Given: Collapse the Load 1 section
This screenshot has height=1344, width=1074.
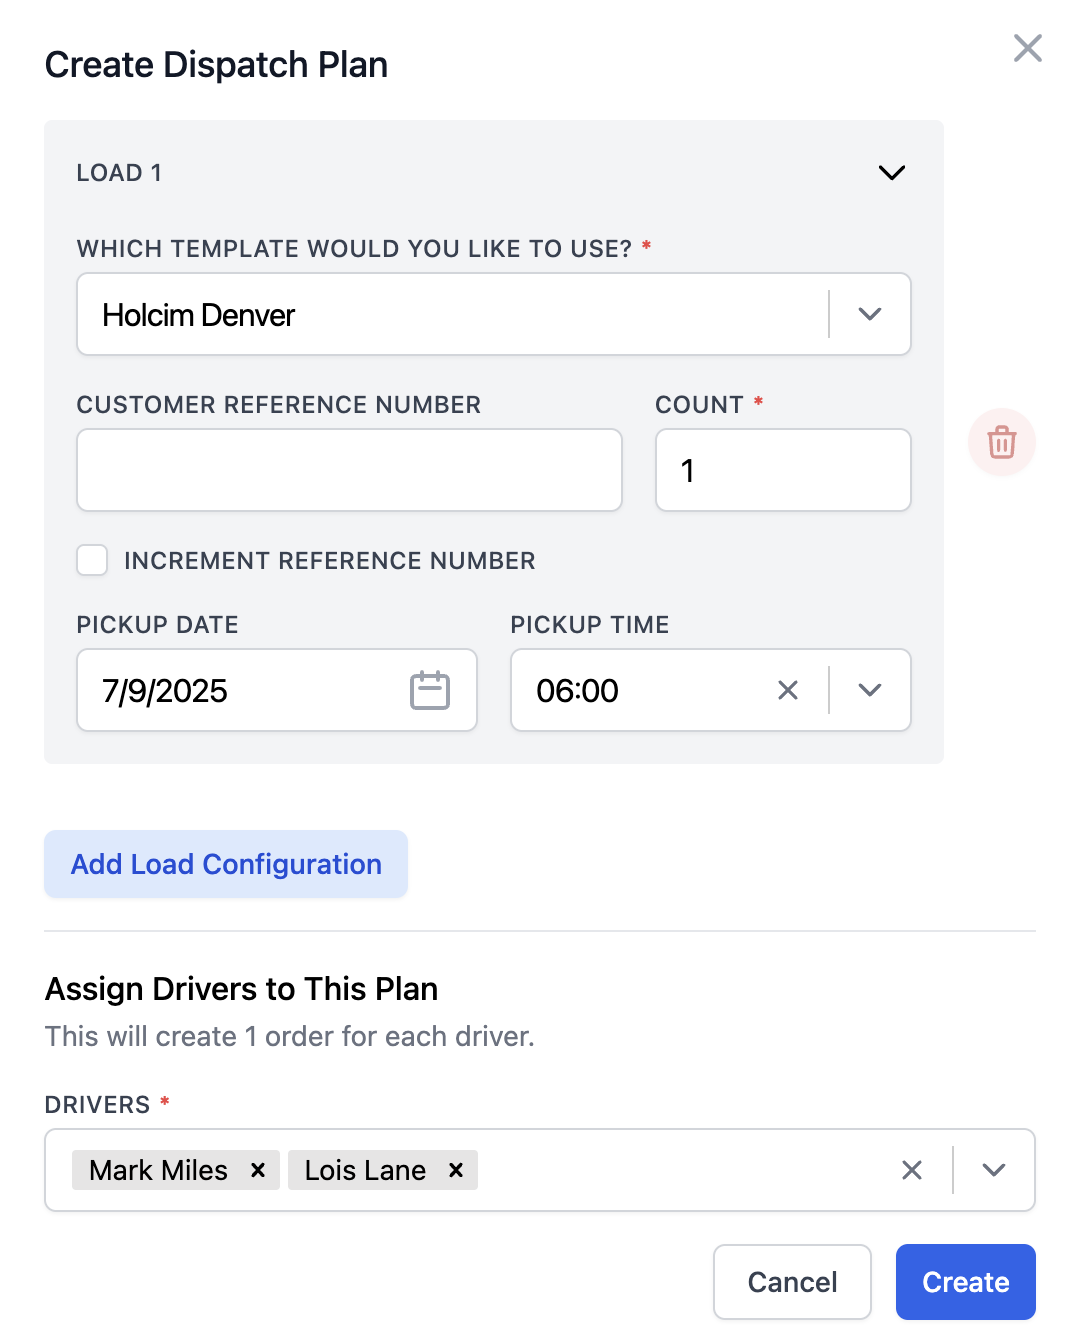Looking at the screenshot, I should [892, 172].
